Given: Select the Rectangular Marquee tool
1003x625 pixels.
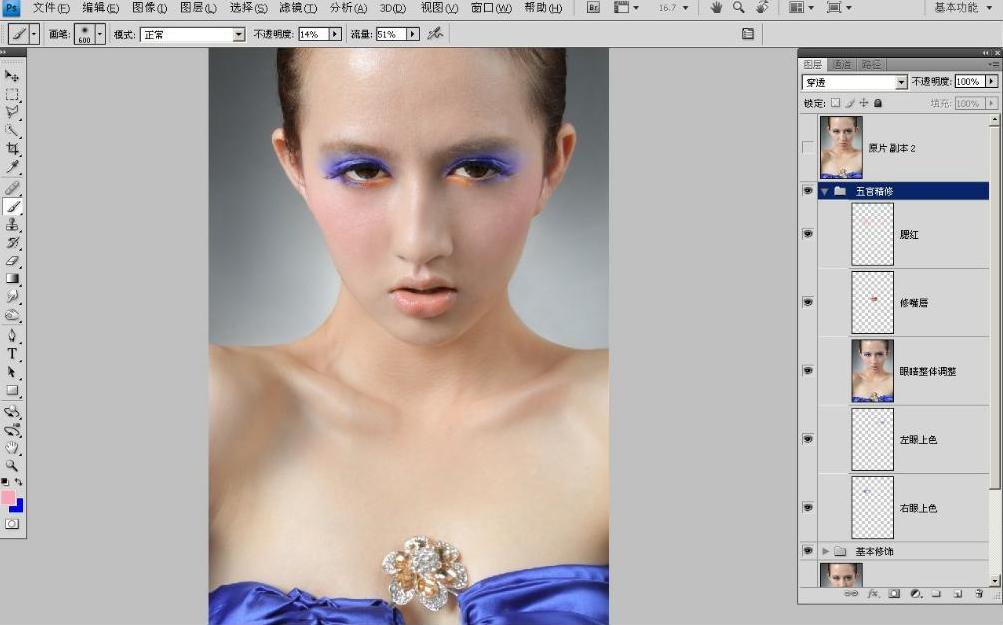Looking at the screenshot, I should 12,95.
